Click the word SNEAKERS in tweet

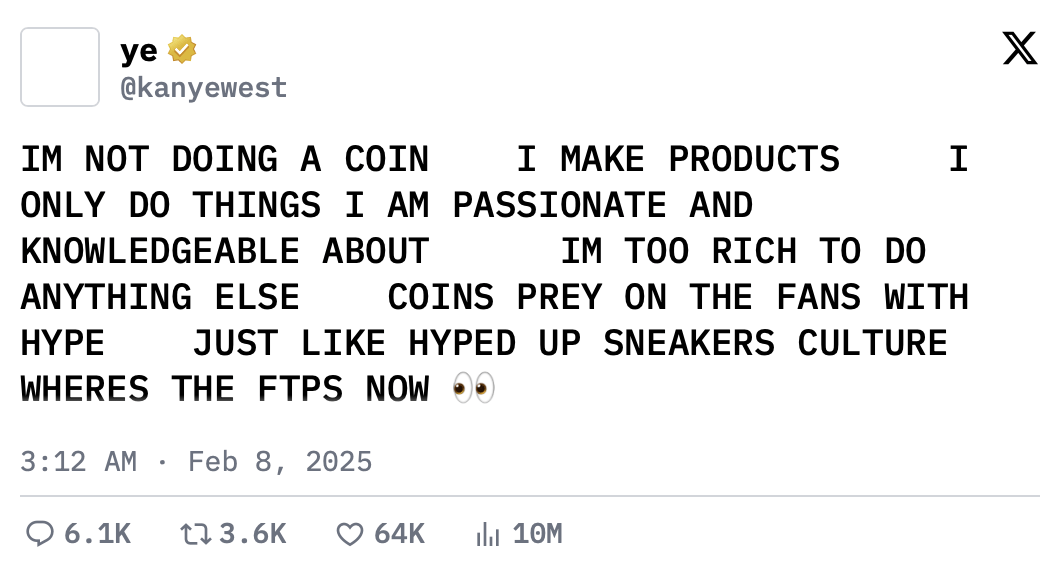coord(689,343)
